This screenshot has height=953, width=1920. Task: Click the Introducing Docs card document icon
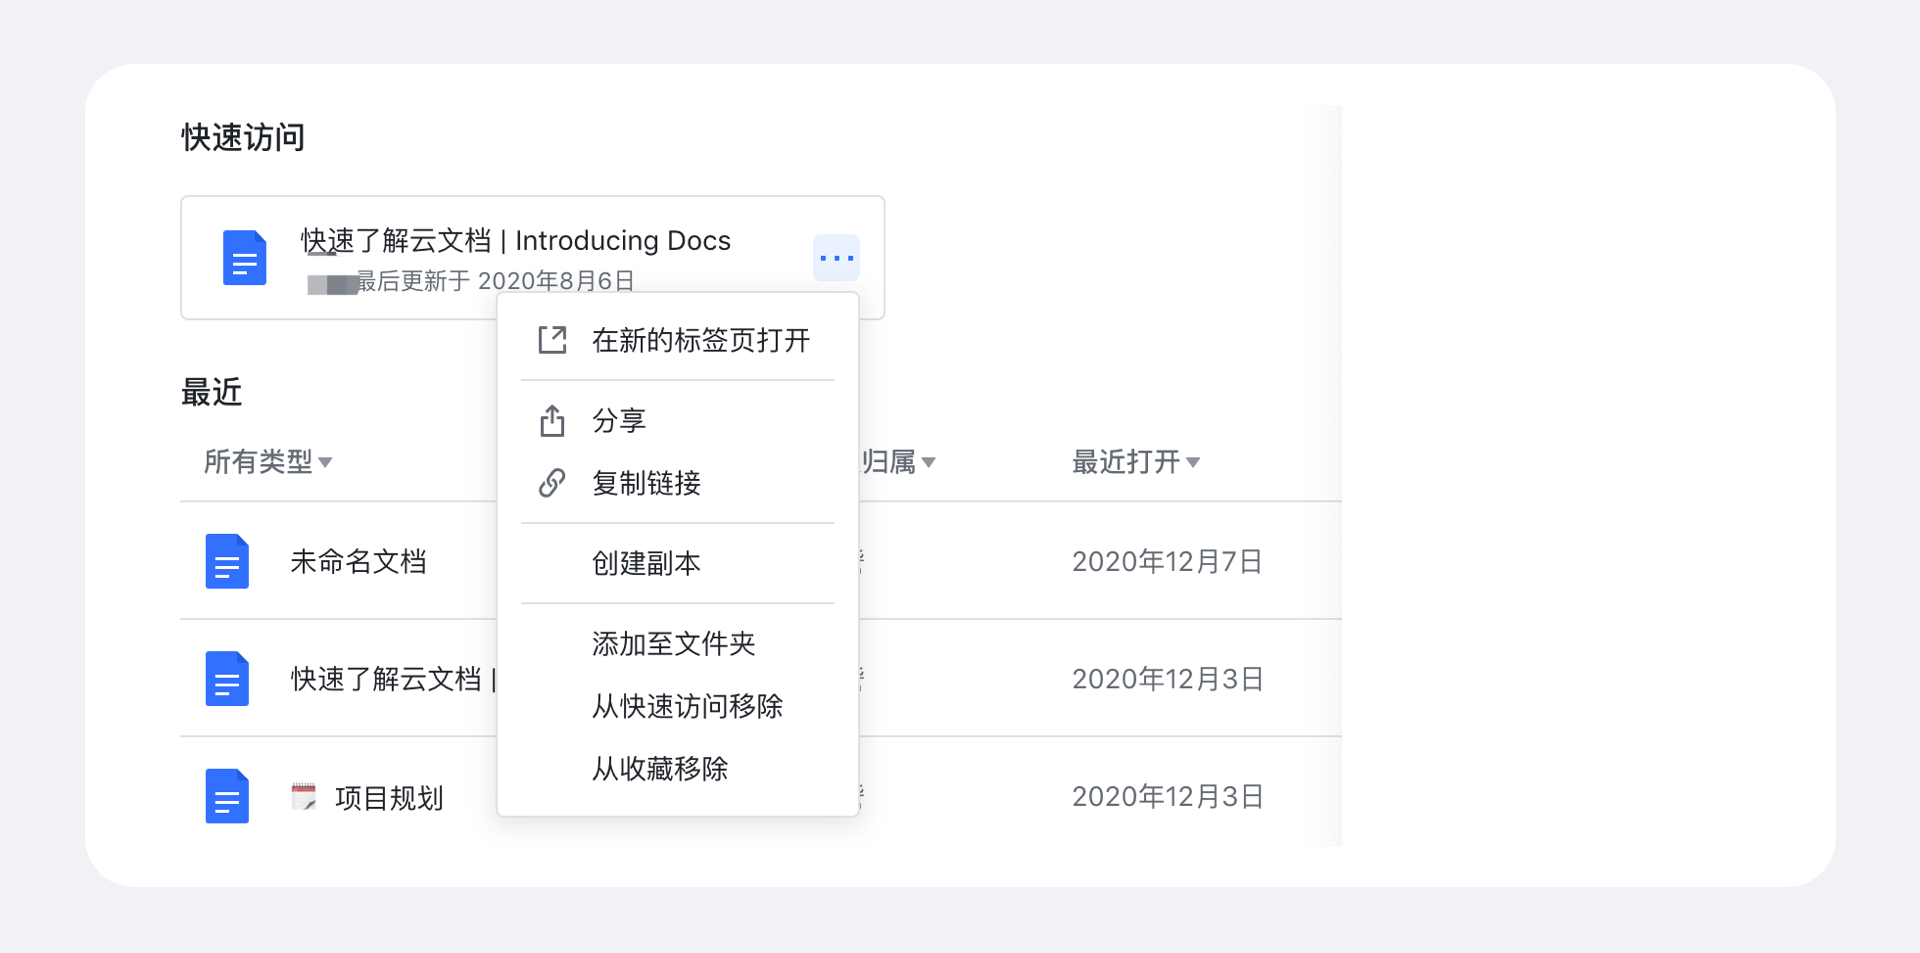click(244, 258)
